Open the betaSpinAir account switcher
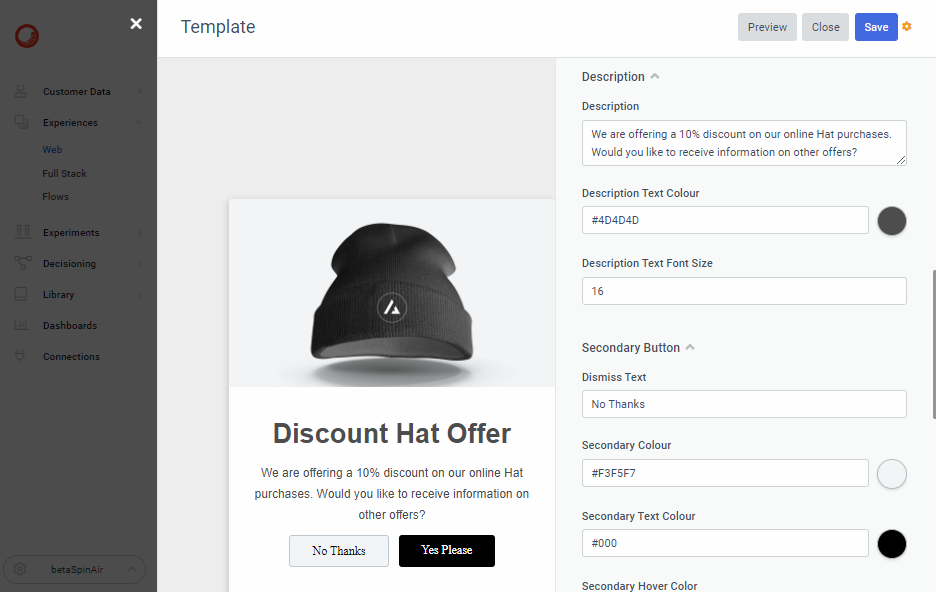The height and width of the screenshot is (592, 936). click(x=76, y=570)
